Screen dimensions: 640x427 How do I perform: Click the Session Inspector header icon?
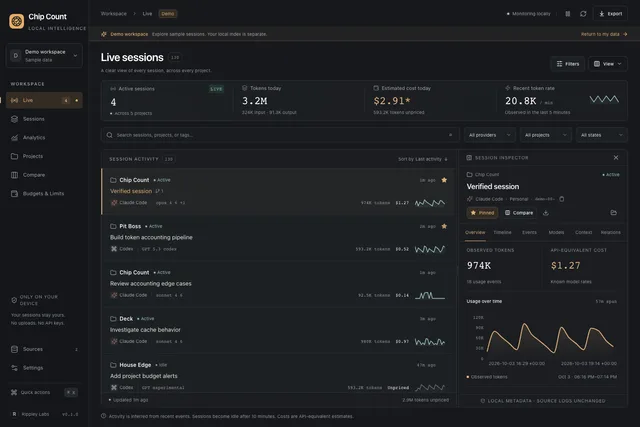pyautogui.click(x=469, y=158)
